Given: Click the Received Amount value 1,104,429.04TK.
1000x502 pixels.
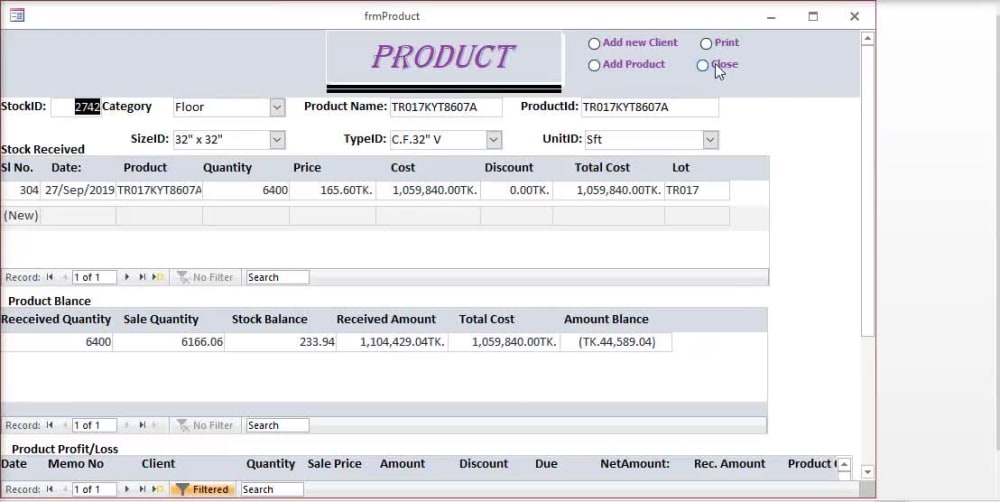Looking at the screenshot, I should click(392, 342).
